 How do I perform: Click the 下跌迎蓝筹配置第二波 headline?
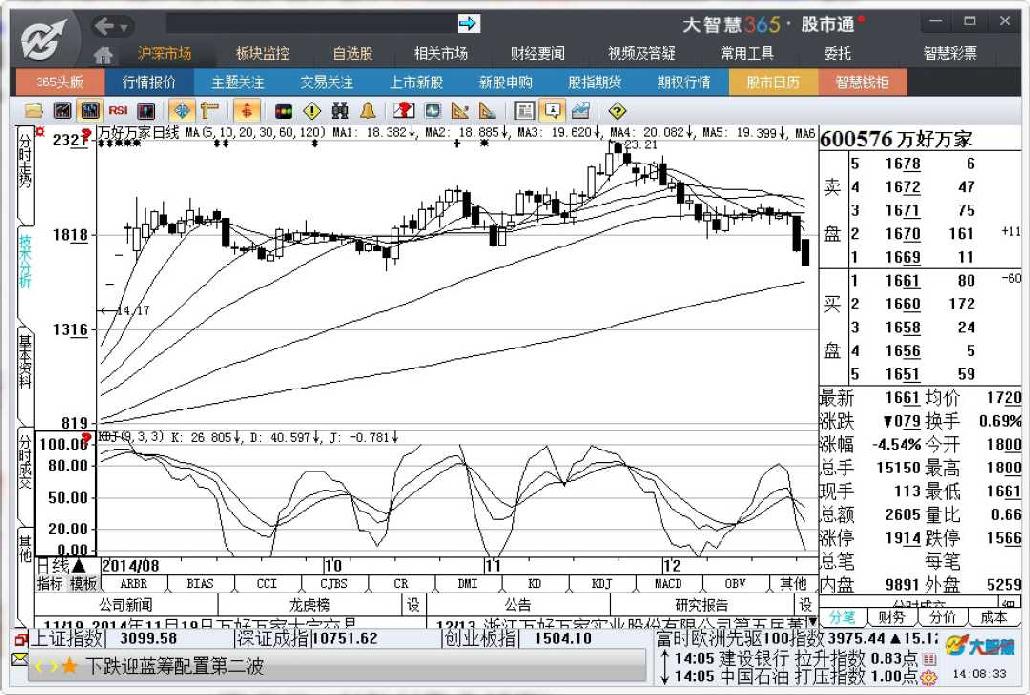[x=175, y=666]
